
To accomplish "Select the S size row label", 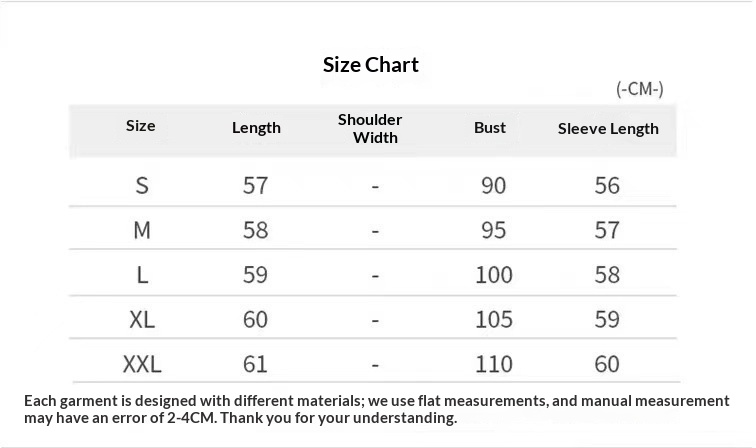I will click(x=142, y=185).
